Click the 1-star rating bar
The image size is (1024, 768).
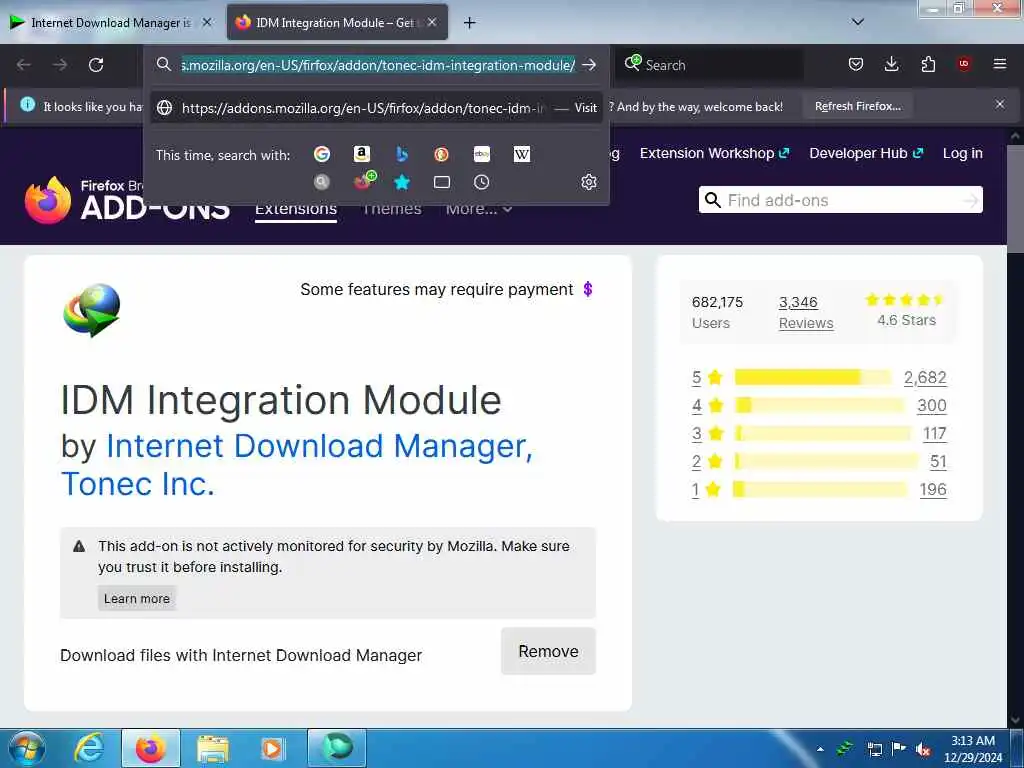tap(820, 489)
